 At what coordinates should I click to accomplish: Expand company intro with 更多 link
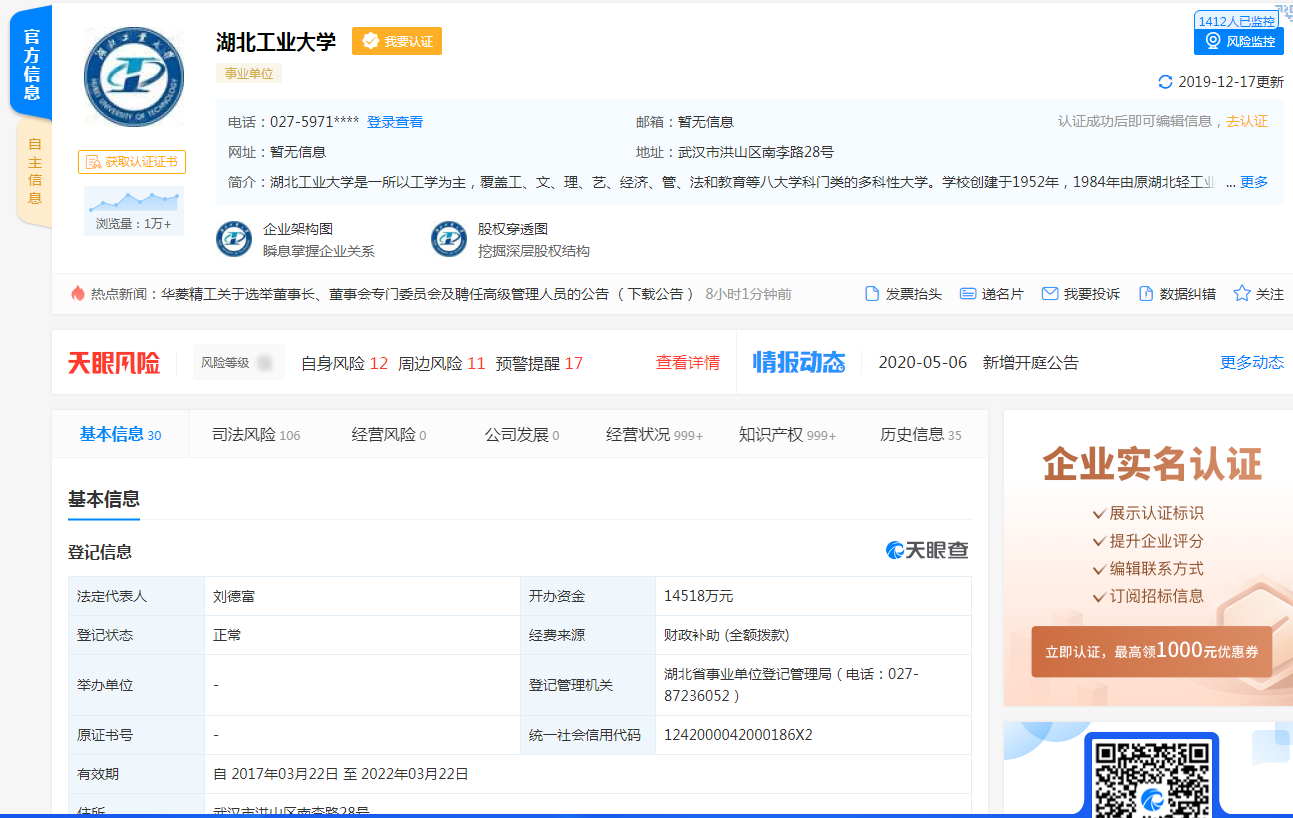coord(1254,182)
